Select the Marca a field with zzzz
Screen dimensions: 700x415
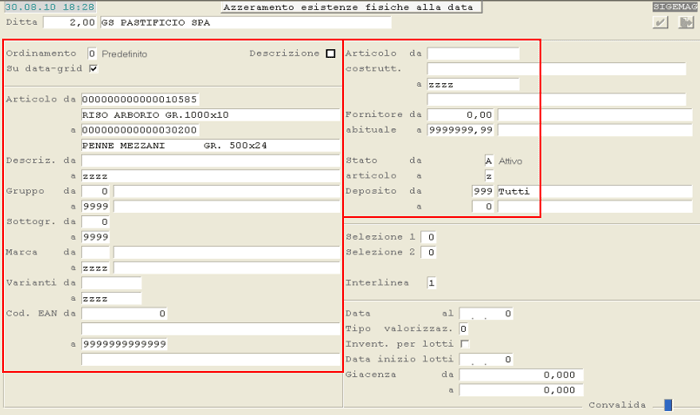[x=96, y=267]
